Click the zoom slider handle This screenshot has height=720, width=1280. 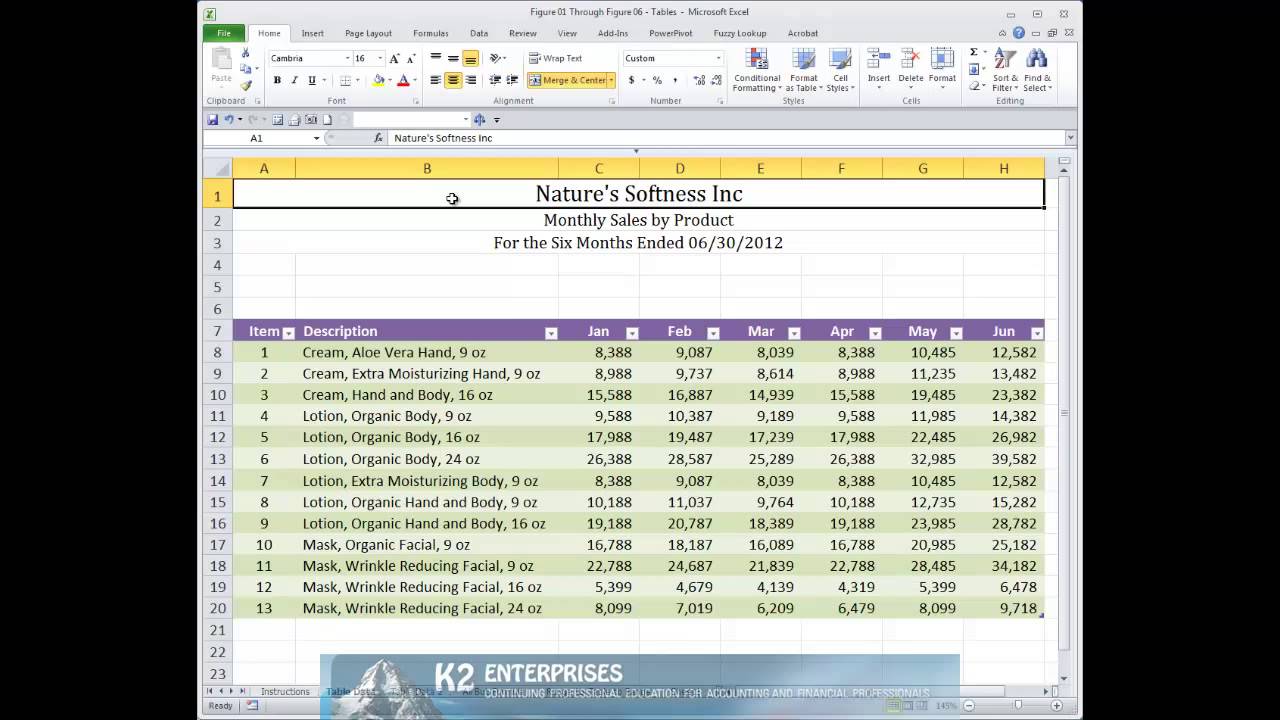[x=1018, y=706]
